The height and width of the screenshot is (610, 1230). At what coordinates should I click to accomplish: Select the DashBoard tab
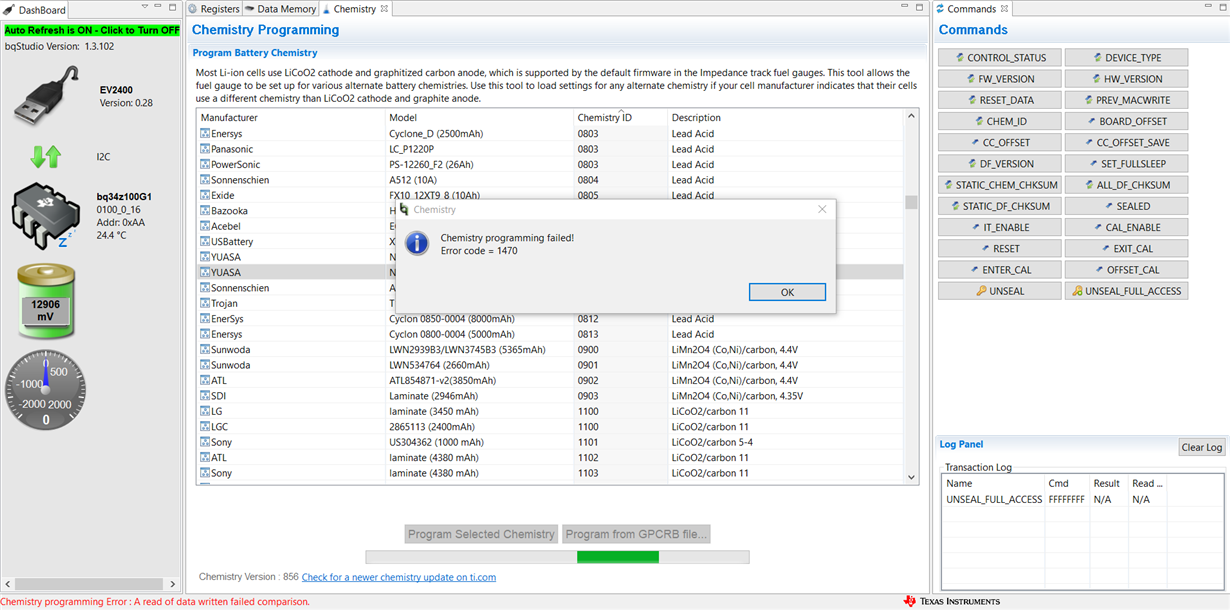point(35,10)
